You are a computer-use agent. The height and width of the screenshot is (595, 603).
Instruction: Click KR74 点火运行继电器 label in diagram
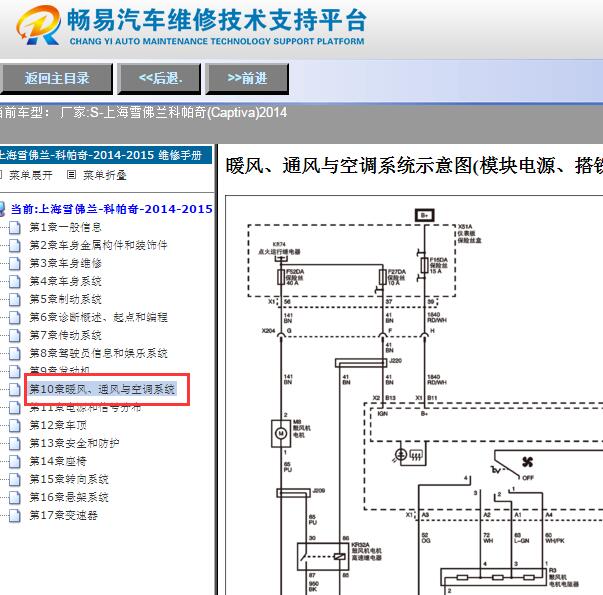[x=279, y=248]
